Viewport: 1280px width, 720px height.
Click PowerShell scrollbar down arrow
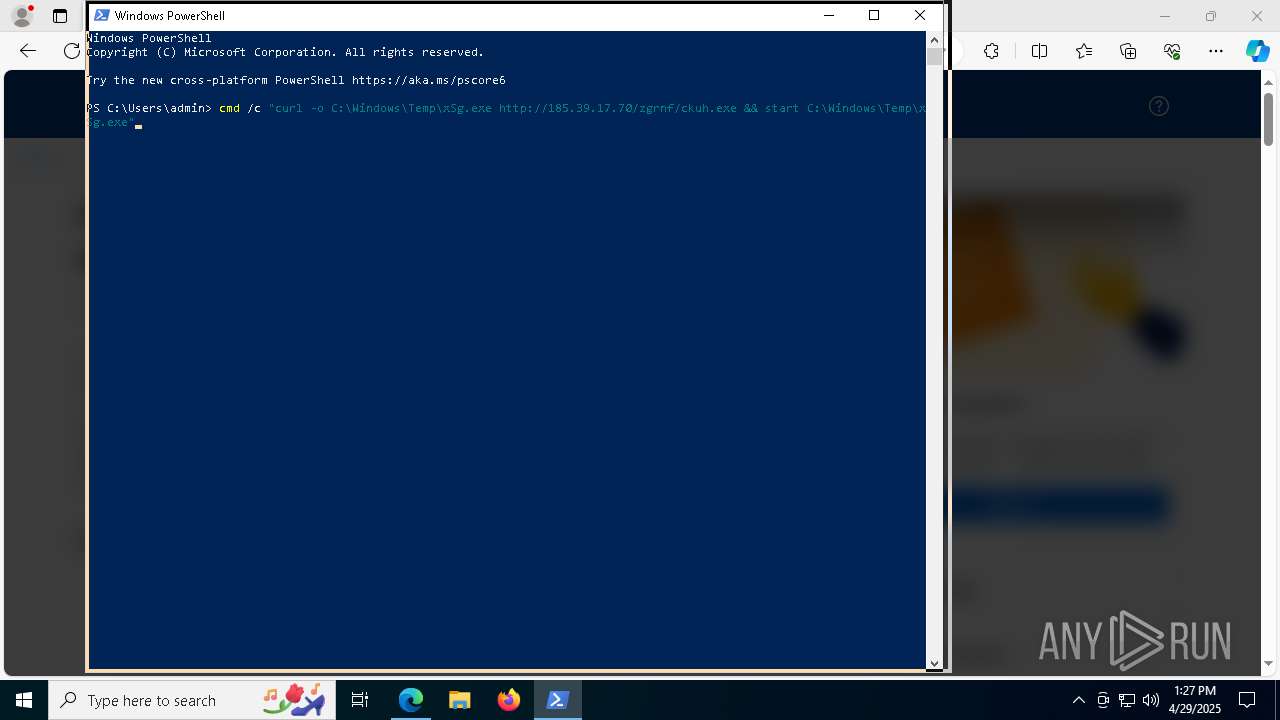tap(934, 662)
